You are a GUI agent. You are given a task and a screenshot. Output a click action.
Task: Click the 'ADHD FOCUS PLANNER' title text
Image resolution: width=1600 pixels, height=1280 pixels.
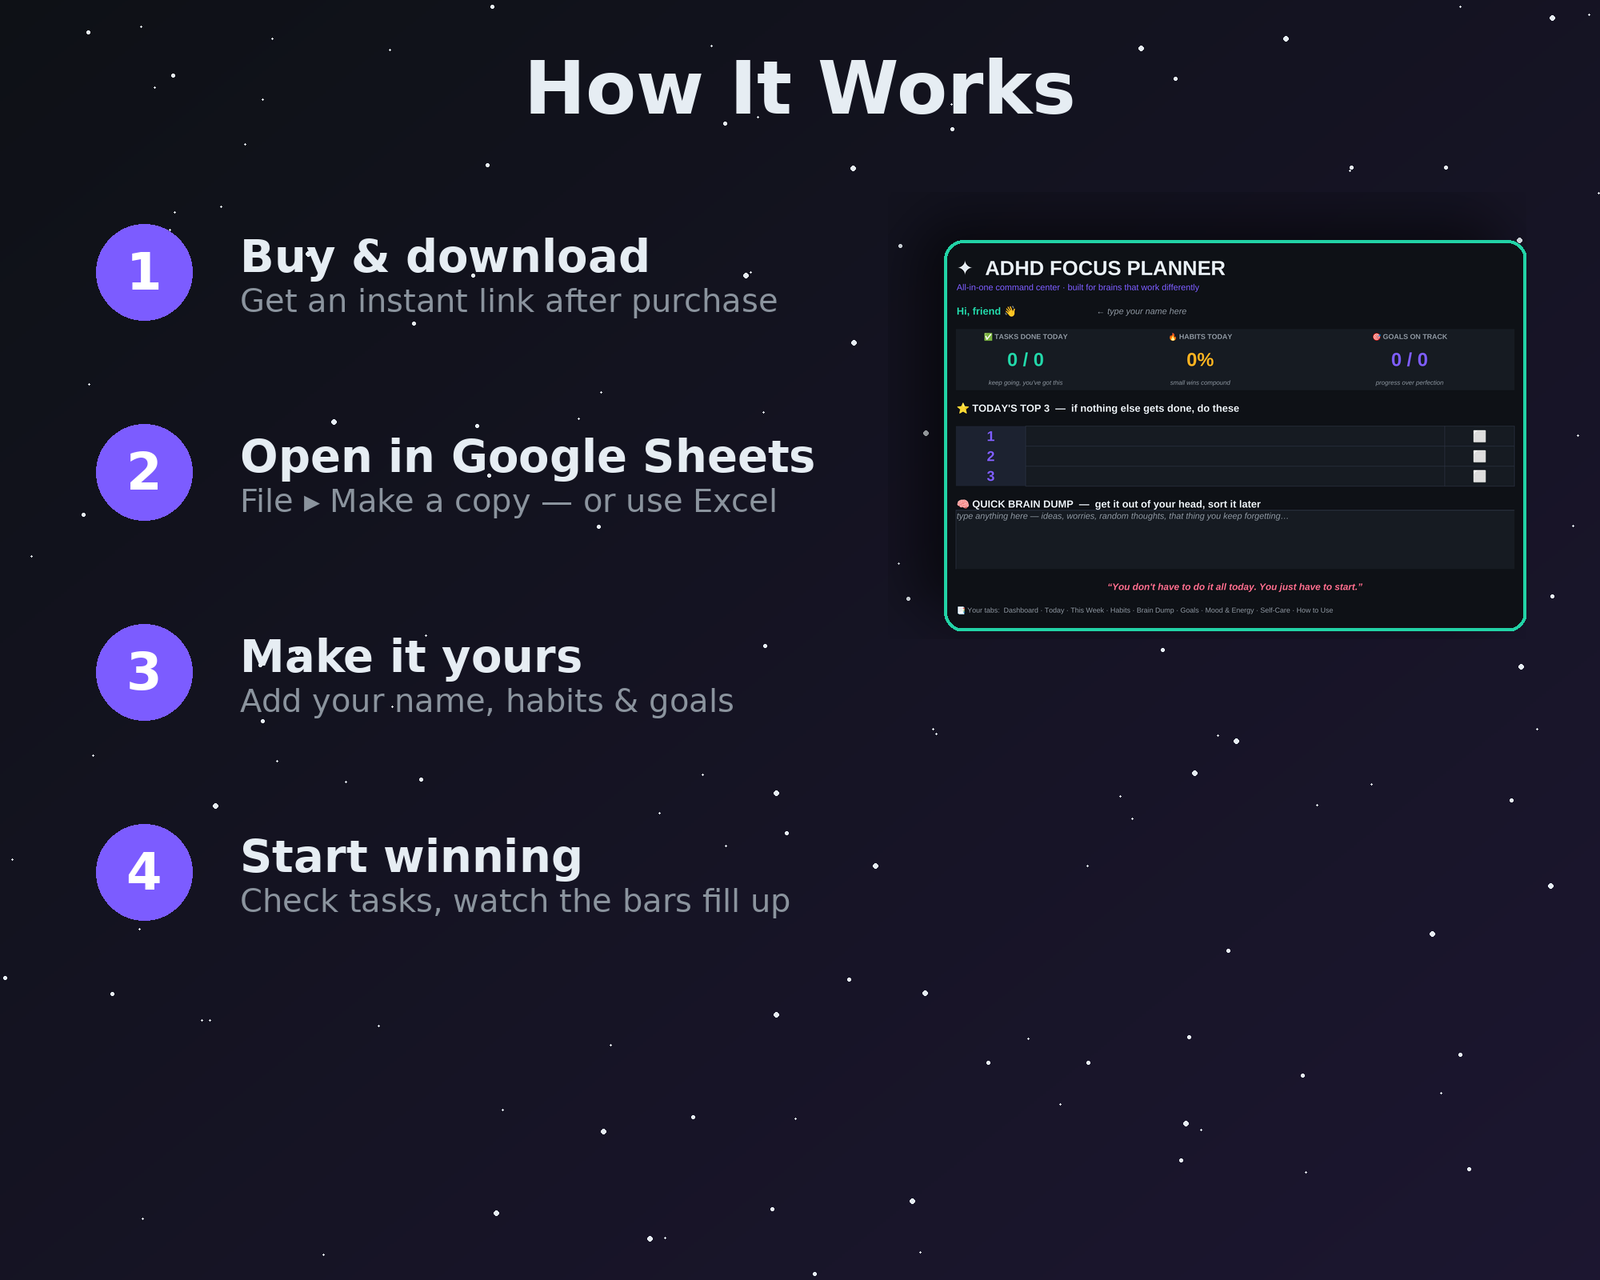1105,268
